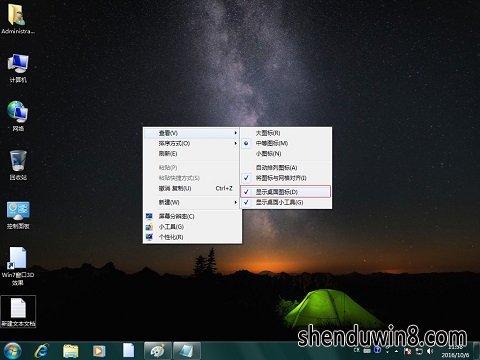Image resolution: width=480 pixels, height=360 pixels.
Task: Open the network status tray icon
Action: point(419,351)
